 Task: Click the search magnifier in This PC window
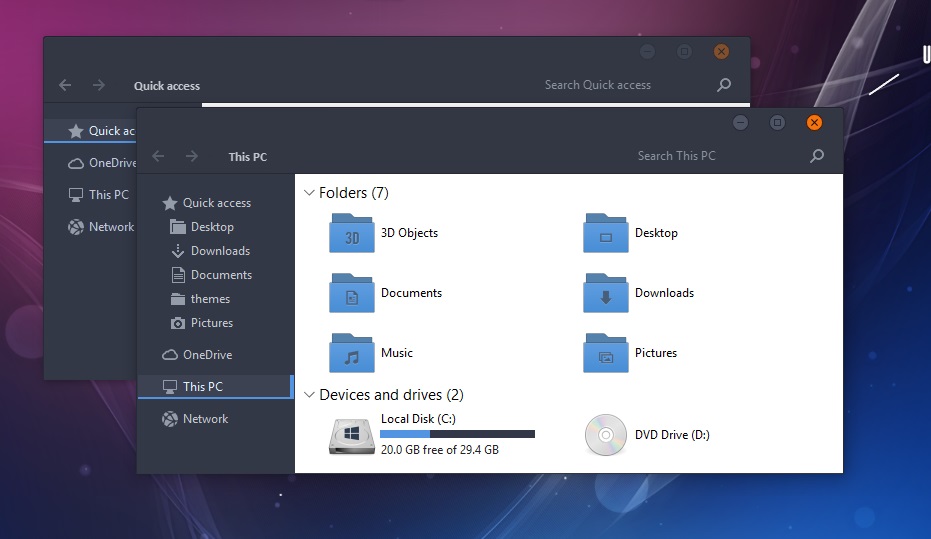pos(816,156)
